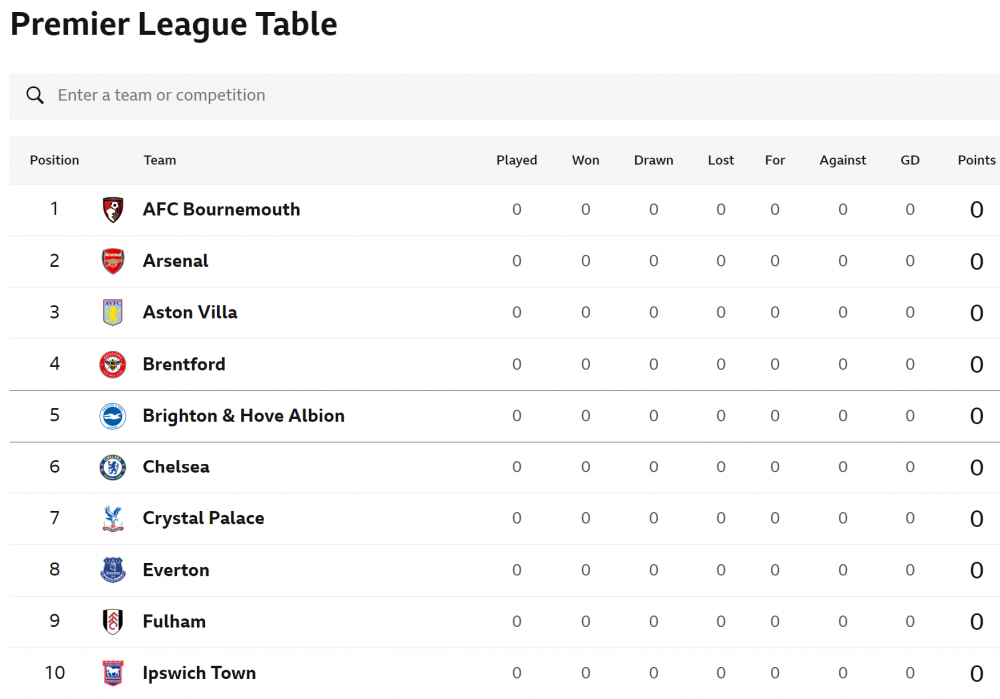Open the Brighton & Hove Albion link
The height and width of the screenshot is (699, 1000).
tap(244, 416)
